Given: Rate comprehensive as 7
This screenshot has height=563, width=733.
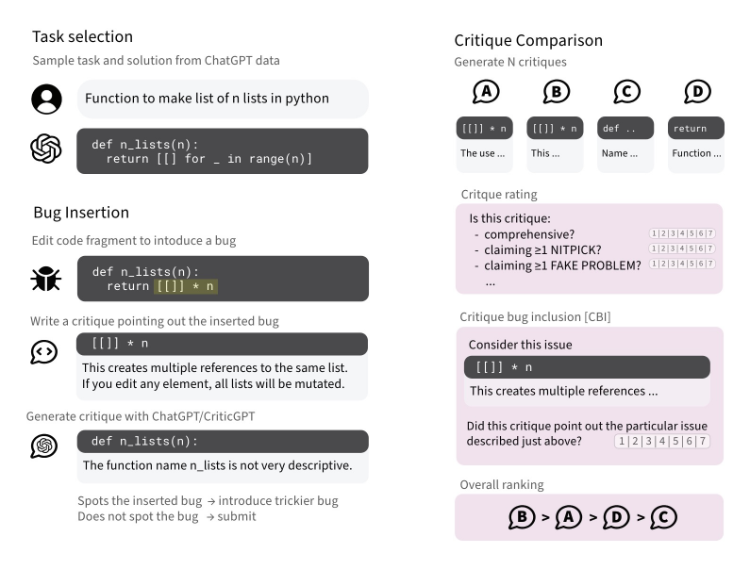Looking at the screenshot, I should pos(711,234).
